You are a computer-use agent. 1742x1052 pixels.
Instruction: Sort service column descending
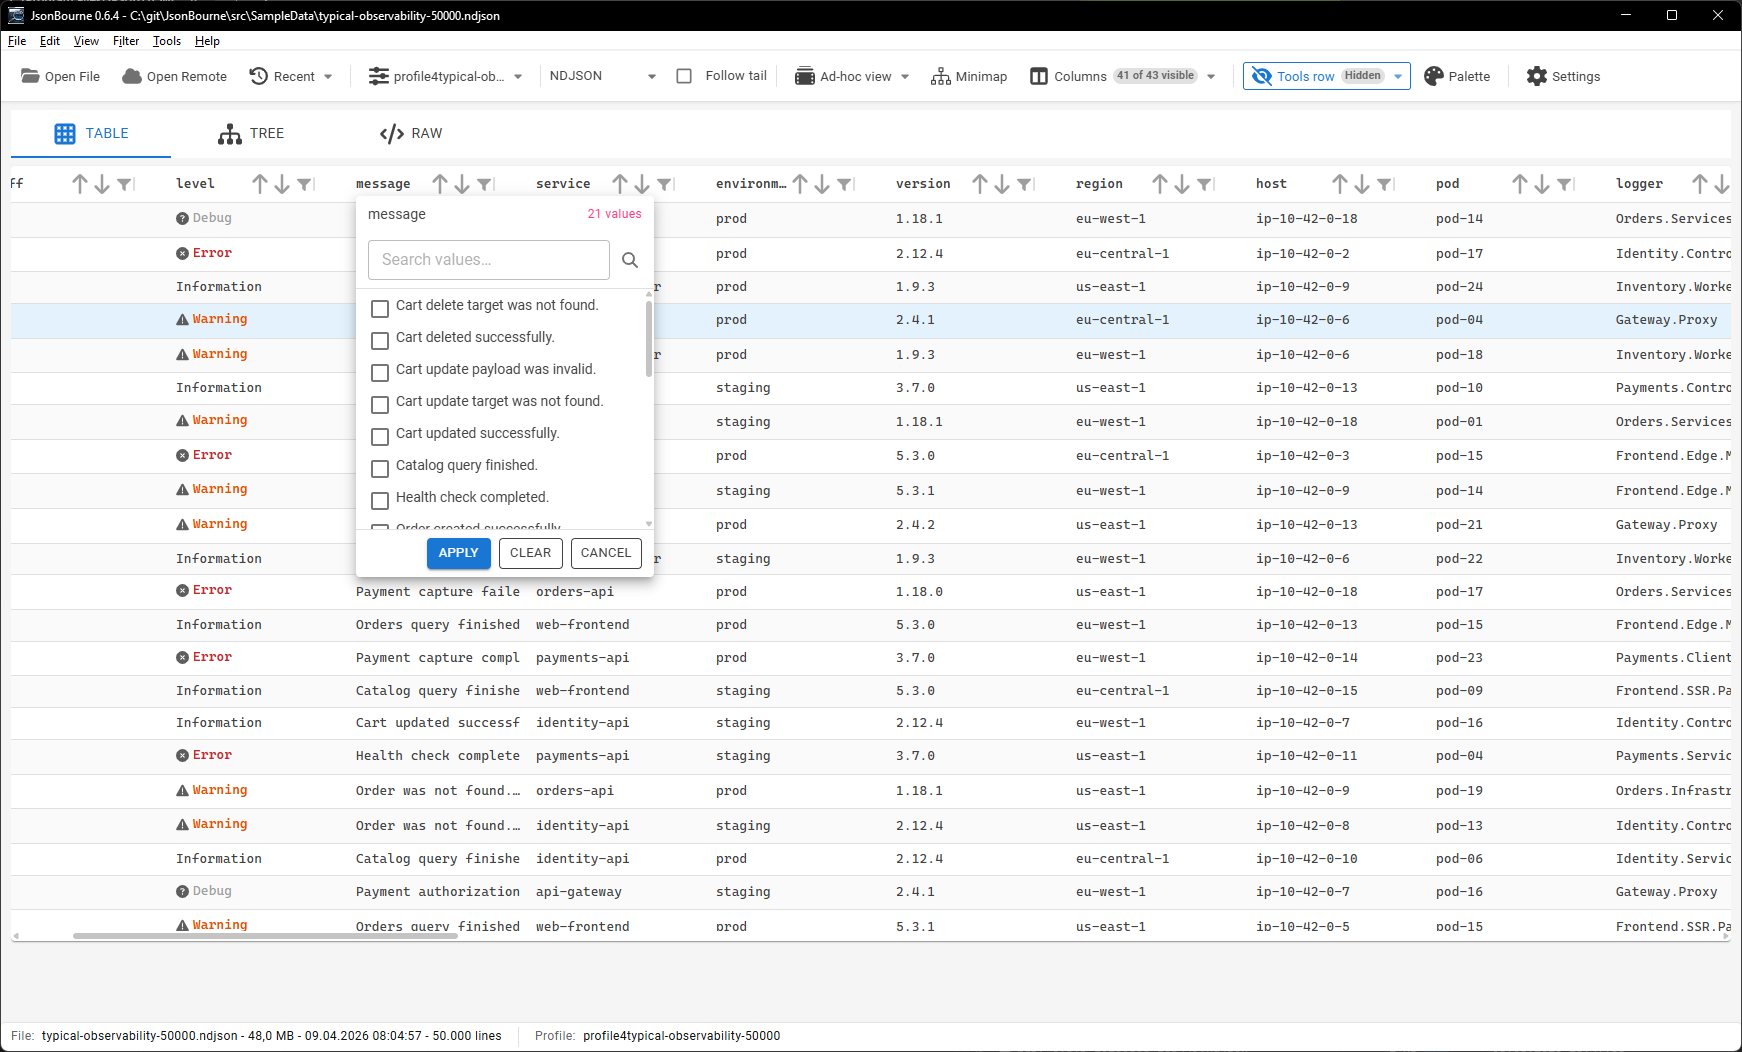(642, 184)
